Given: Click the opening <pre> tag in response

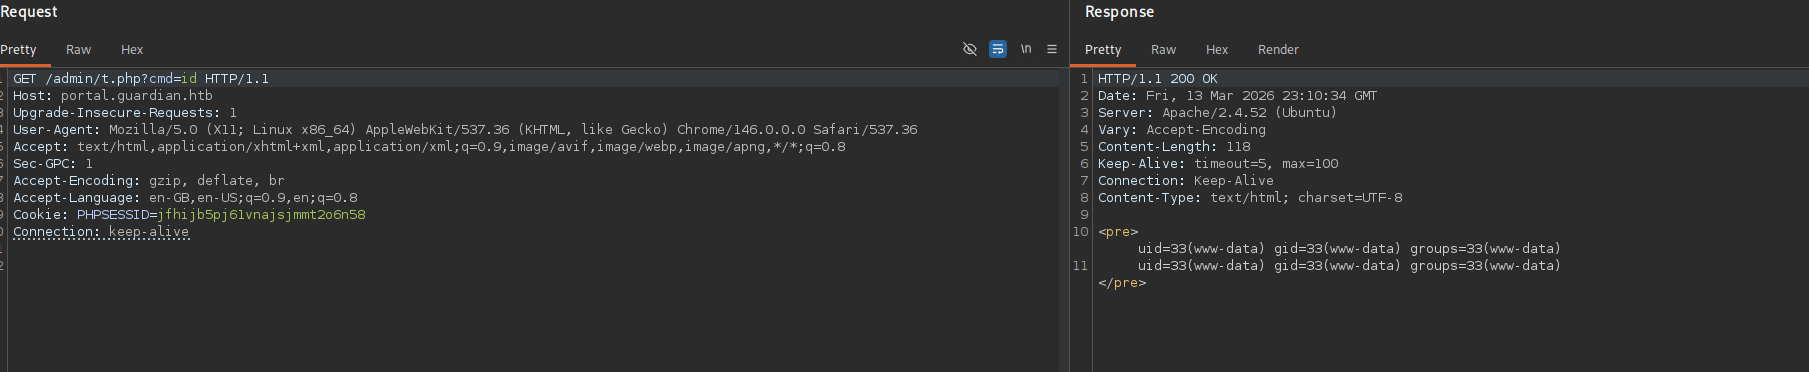Looking at the screenshot, I should 1118,232.
